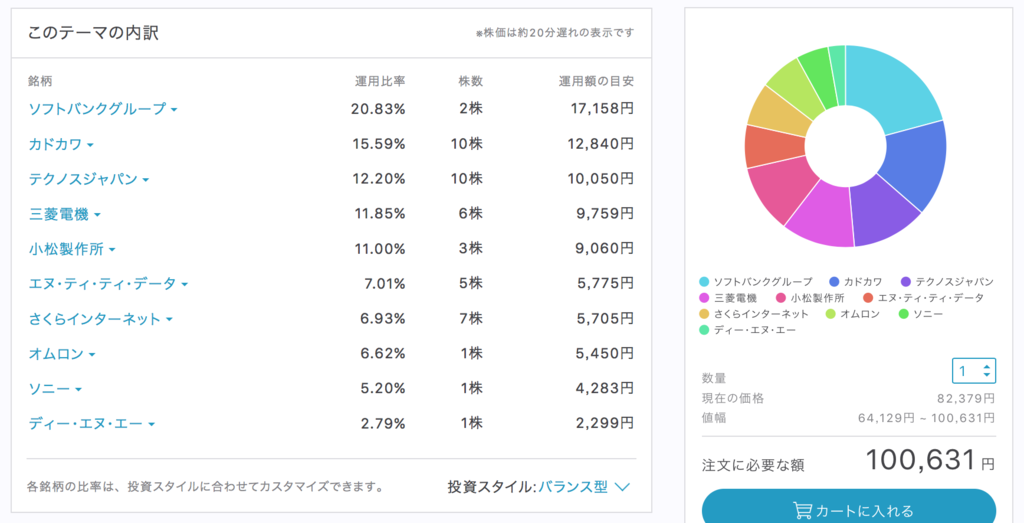
Task: Click the カドカワ legend color dot
Action: click(x=834, y=282)
